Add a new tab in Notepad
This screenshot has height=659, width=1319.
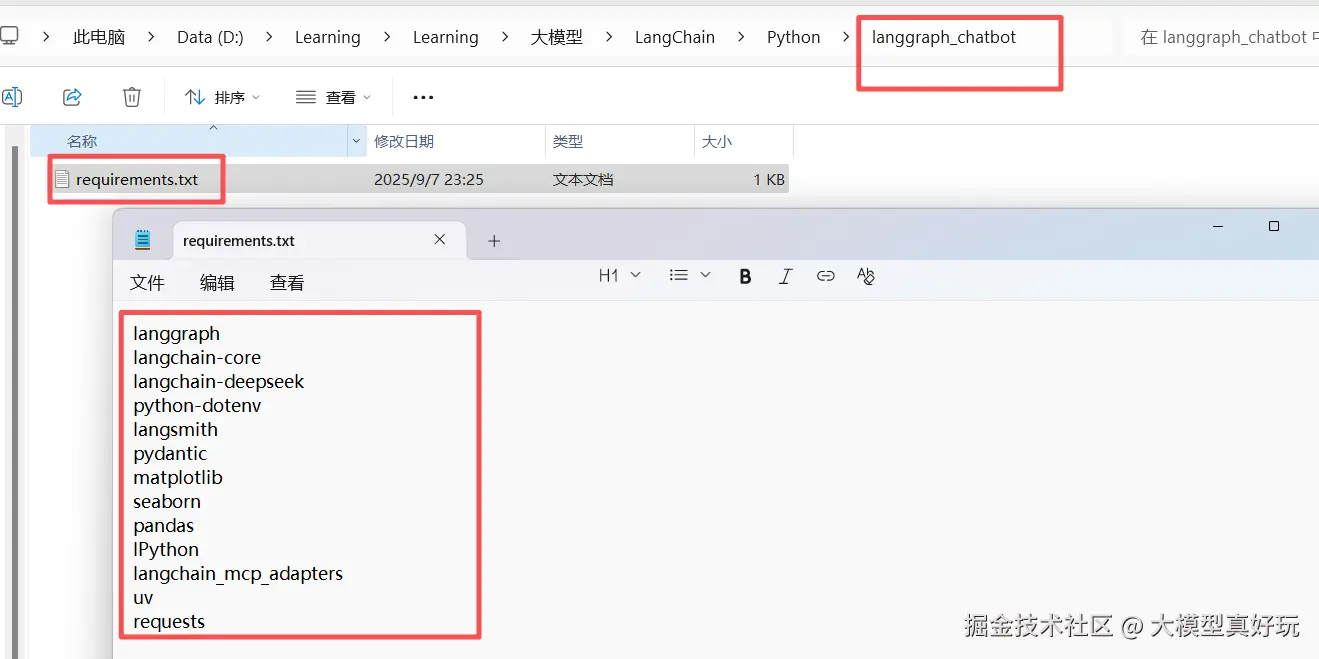pyautogui.click(x=494, y=241)
